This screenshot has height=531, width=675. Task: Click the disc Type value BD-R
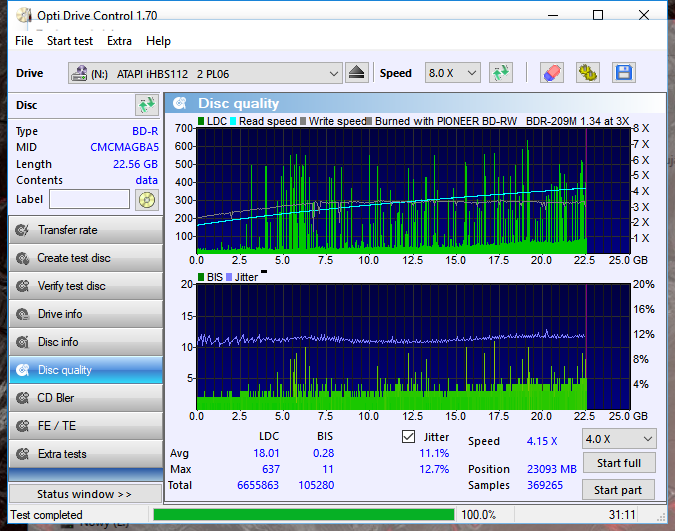145,131
